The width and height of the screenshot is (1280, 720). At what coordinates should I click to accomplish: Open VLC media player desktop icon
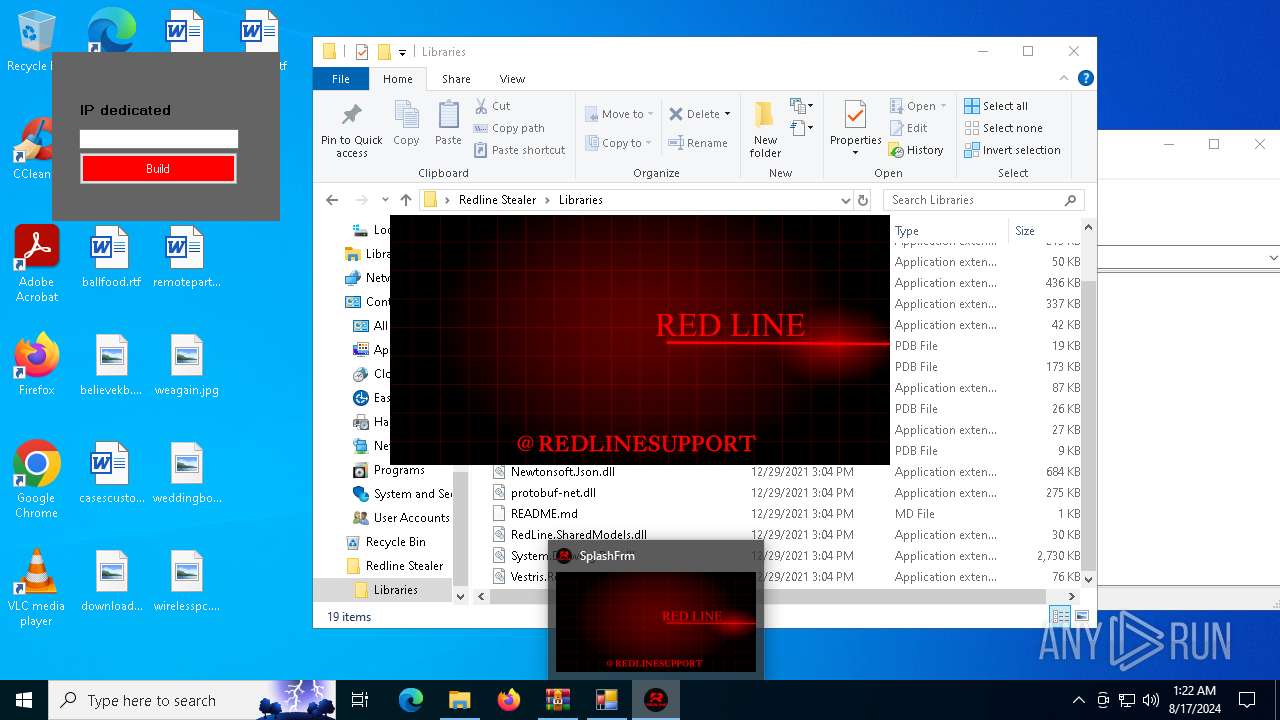coord(37,588)
